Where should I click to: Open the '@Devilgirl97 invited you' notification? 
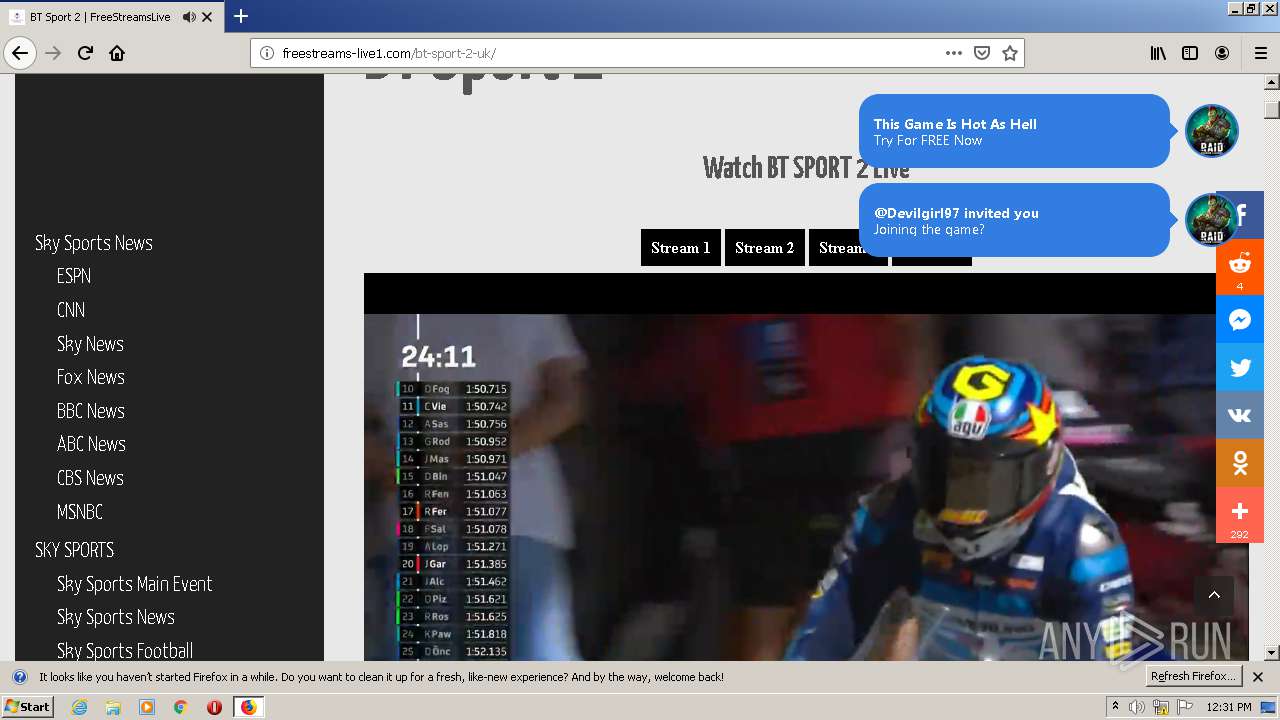[x=1014, y=220]
